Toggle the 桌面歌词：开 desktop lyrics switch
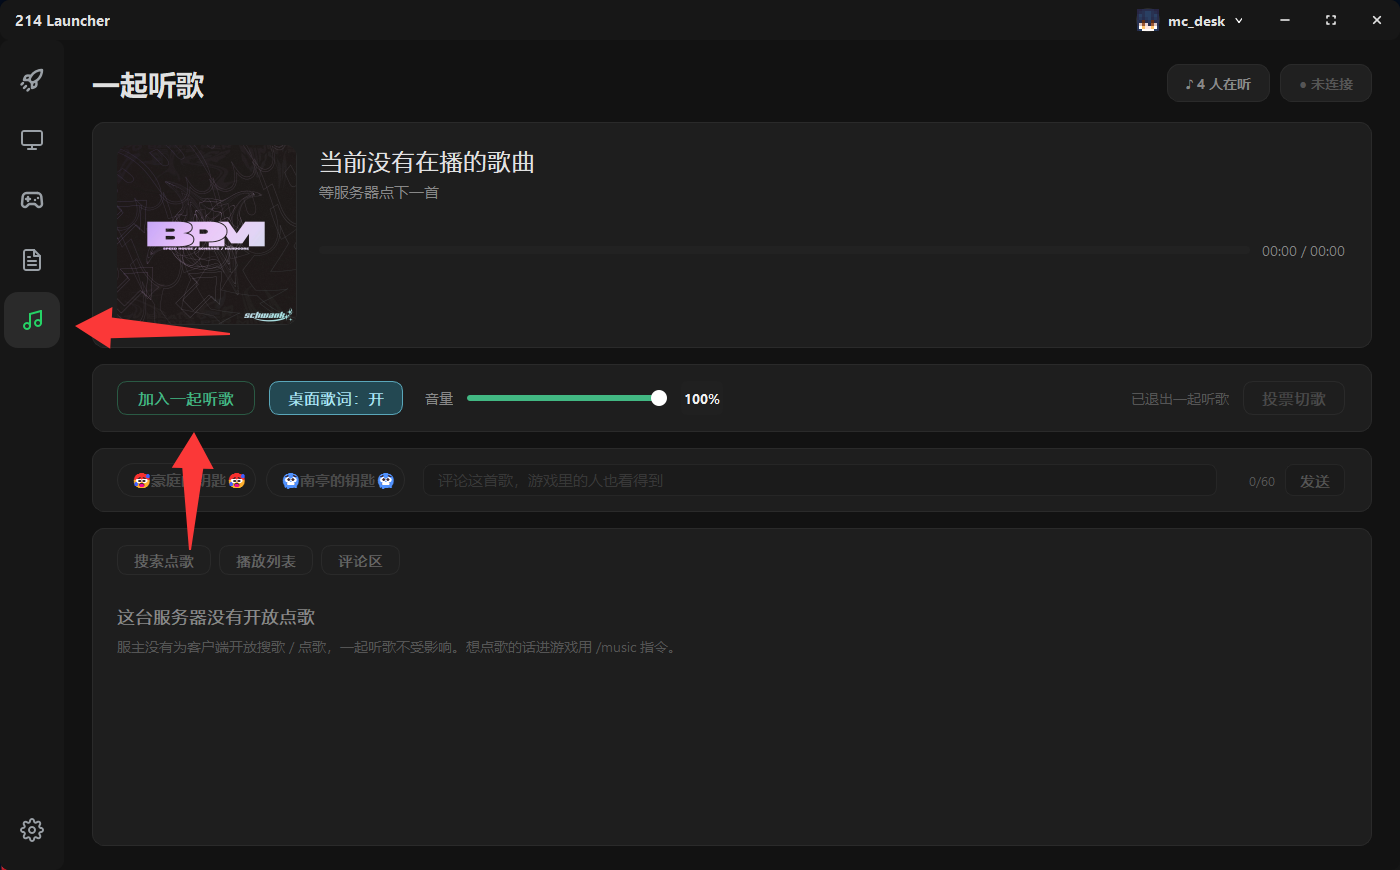 point(336,398)
